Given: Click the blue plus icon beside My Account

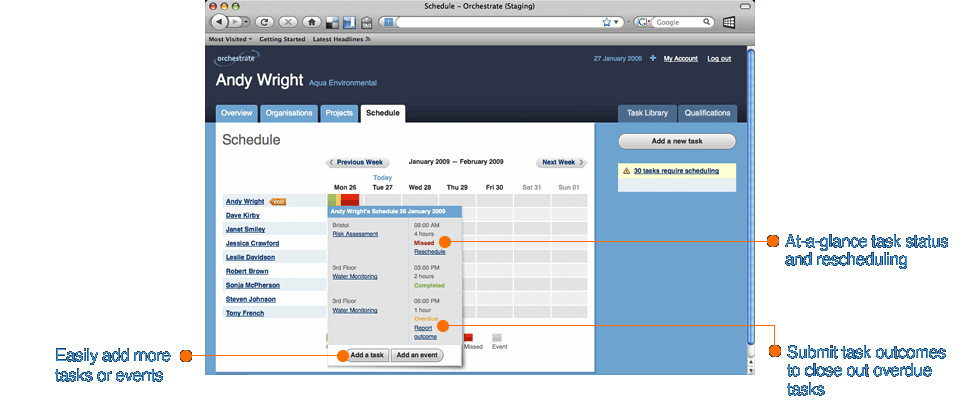Looking at the screenshot, I should tap(652, 59).
